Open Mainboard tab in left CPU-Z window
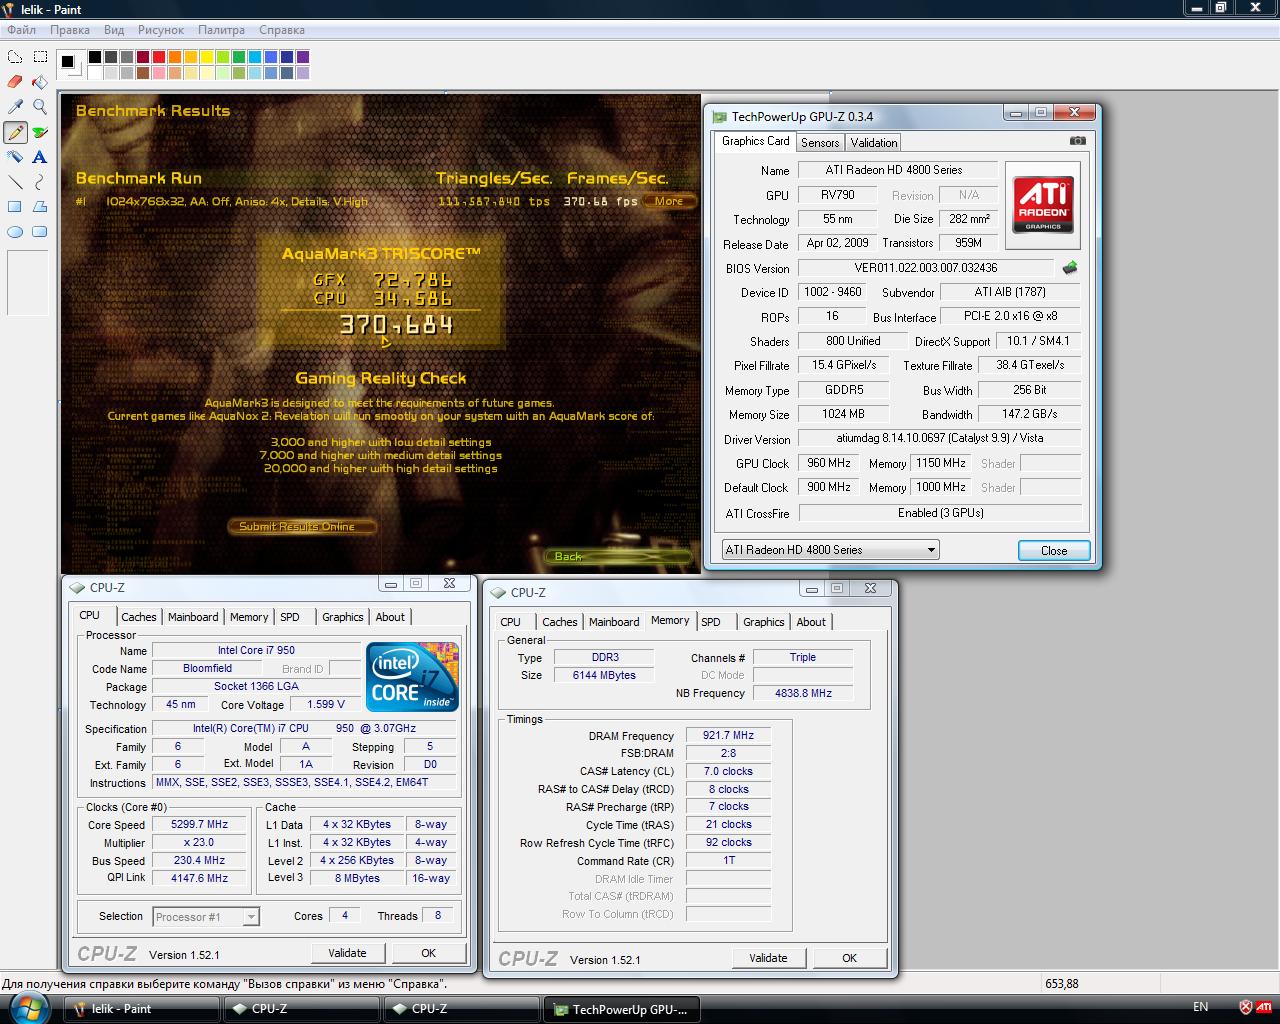Screen dimensions: 1280x1024 [193, 617]
